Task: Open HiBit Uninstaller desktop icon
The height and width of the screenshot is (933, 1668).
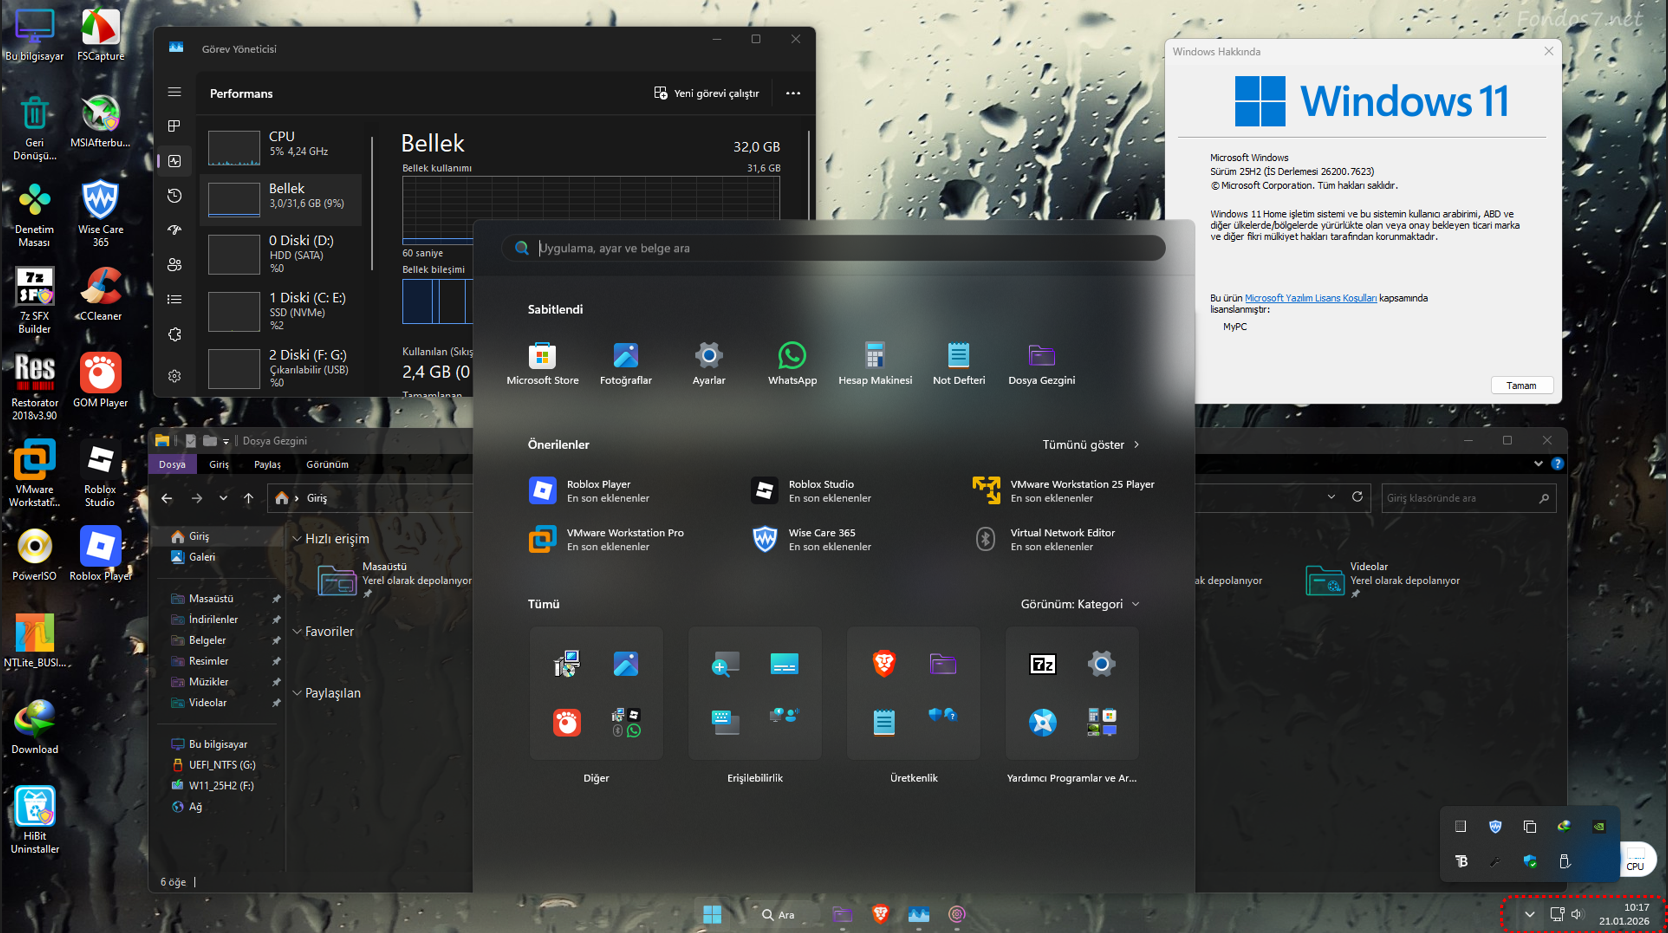Action: tap(35, 820)
